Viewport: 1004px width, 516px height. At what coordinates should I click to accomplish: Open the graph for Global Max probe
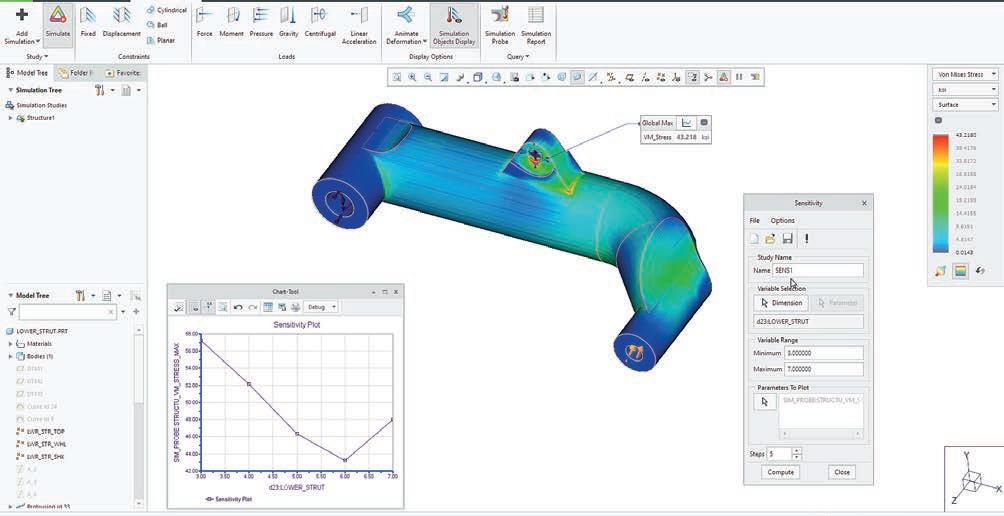(x=686, y=122)
